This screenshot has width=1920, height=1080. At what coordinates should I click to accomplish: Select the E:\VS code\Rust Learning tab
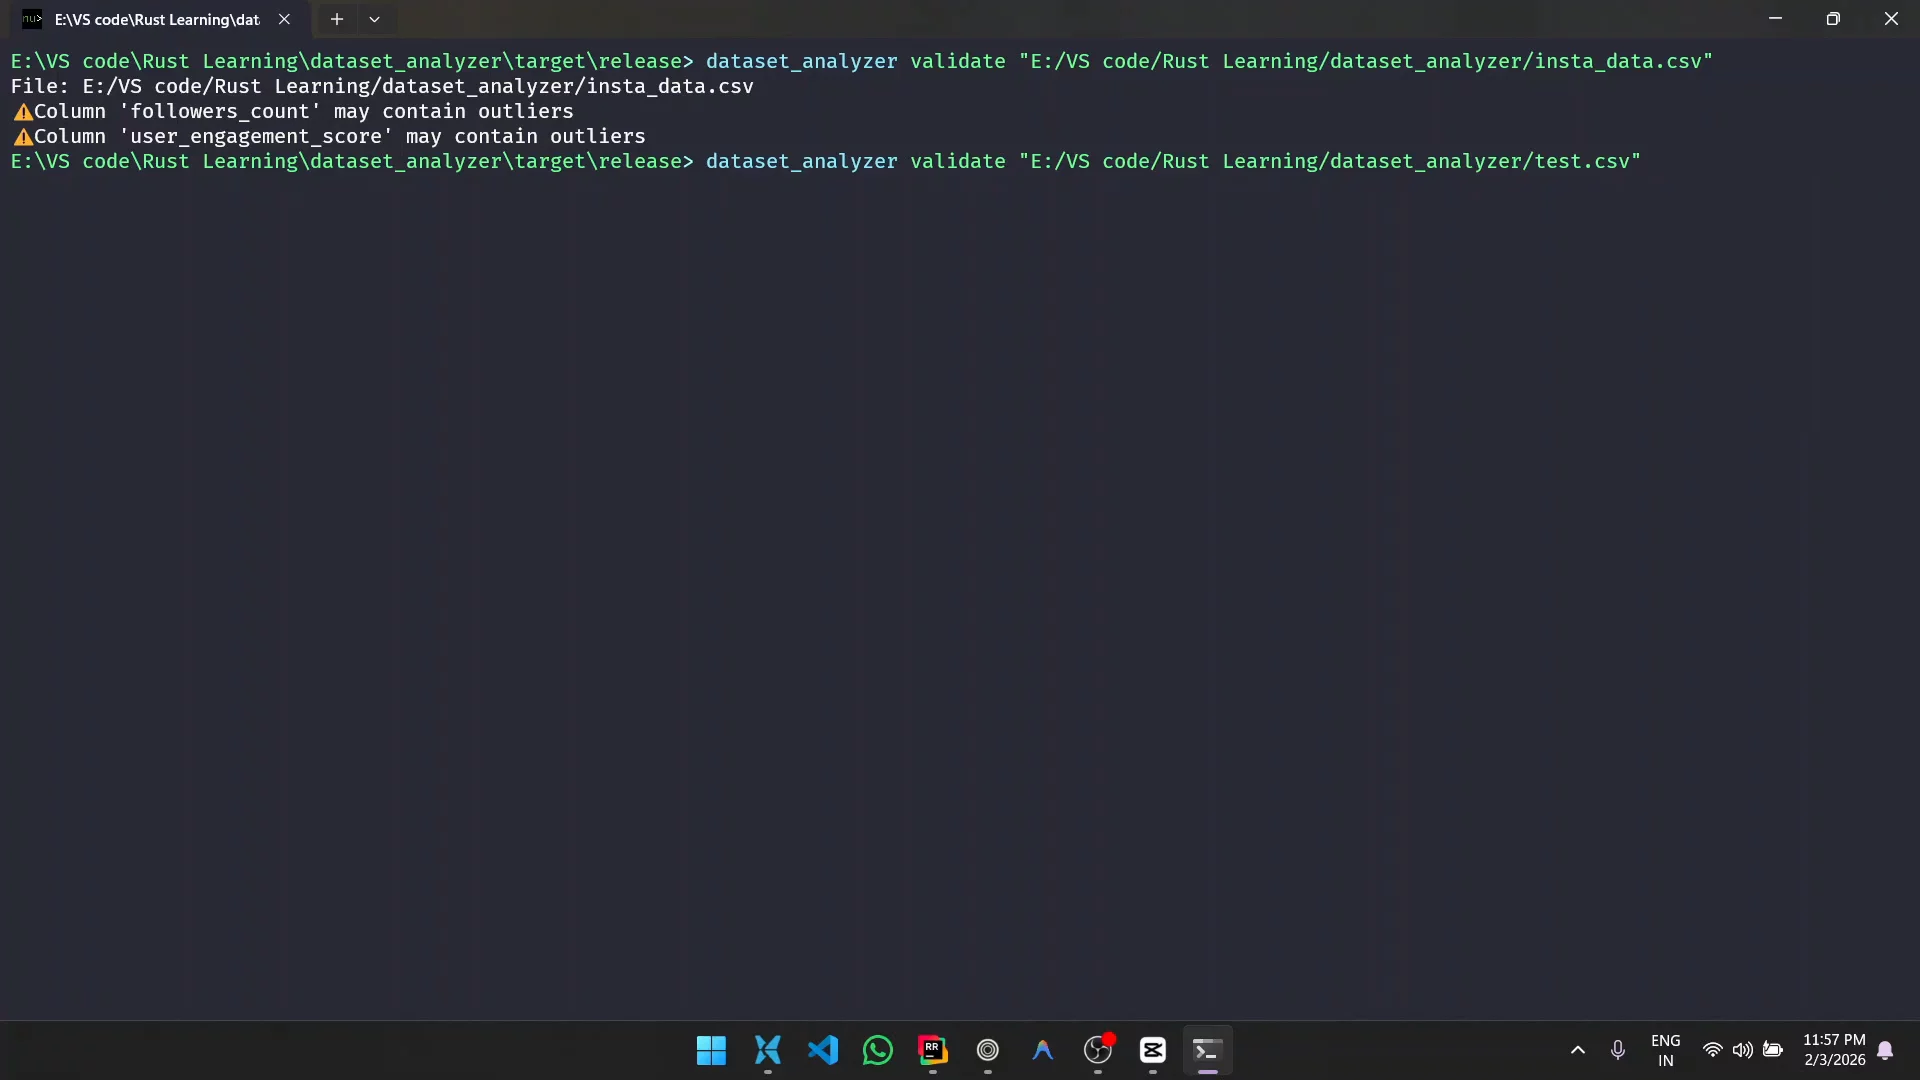click(157, 19)
